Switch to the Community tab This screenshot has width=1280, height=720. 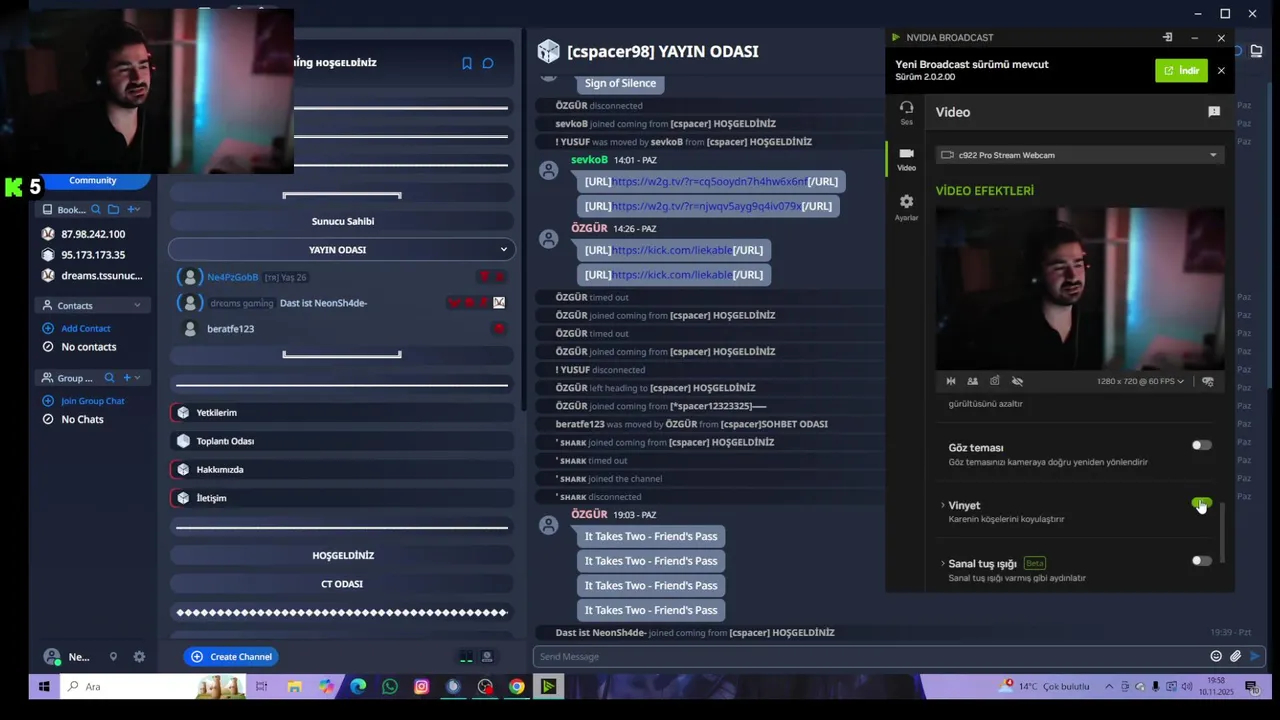tap(93, 180)
